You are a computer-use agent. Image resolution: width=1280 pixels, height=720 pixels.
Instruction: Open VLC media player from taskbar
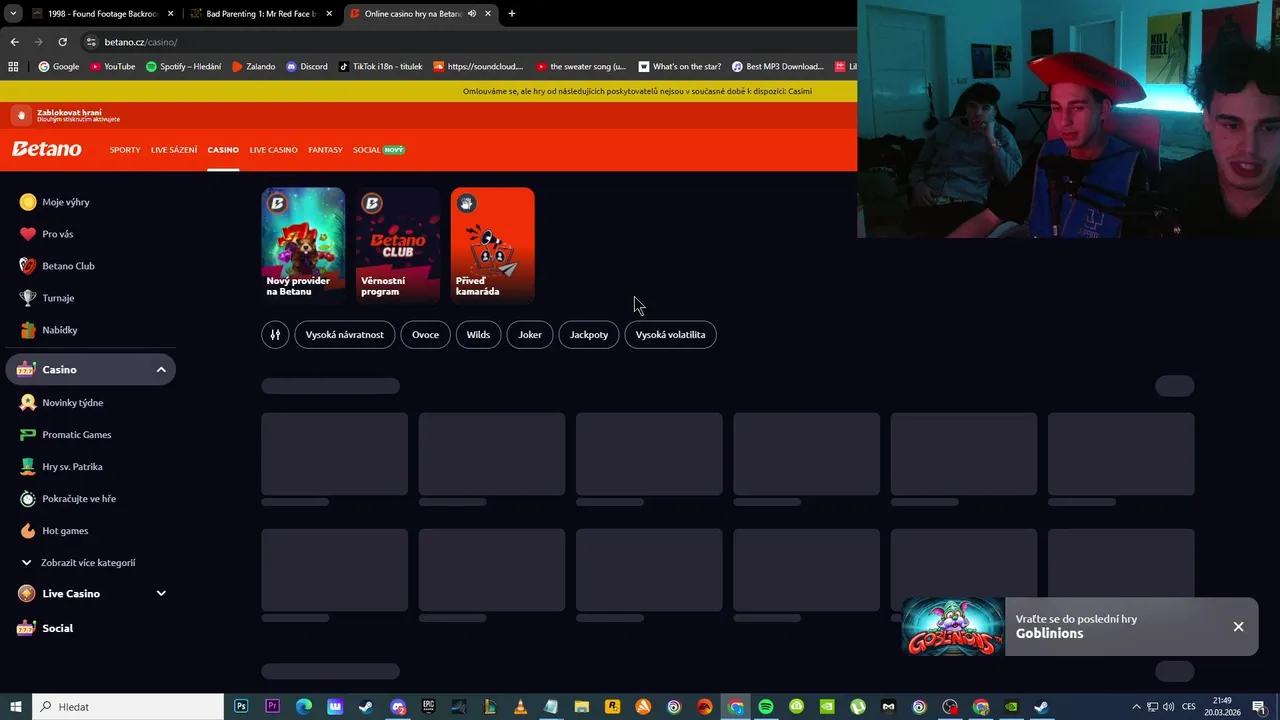(520, 707)
